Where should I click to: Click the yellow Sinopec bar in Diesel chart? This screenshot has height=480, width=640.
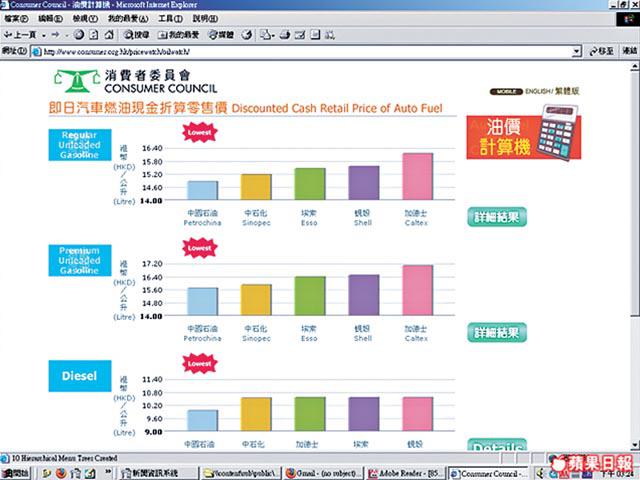(256, 414)
